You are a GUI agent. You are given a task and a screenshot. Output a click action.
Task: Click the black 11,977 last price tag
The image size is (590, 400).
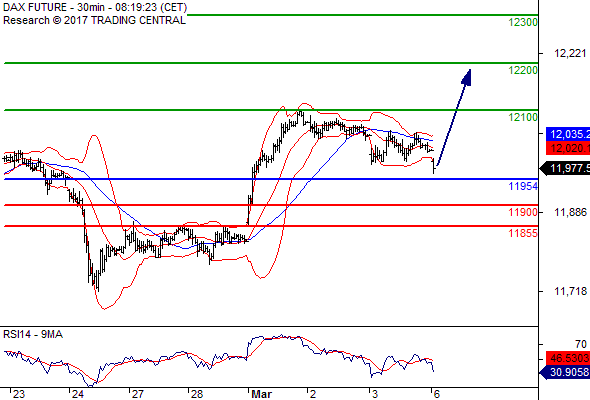(566, 168)
